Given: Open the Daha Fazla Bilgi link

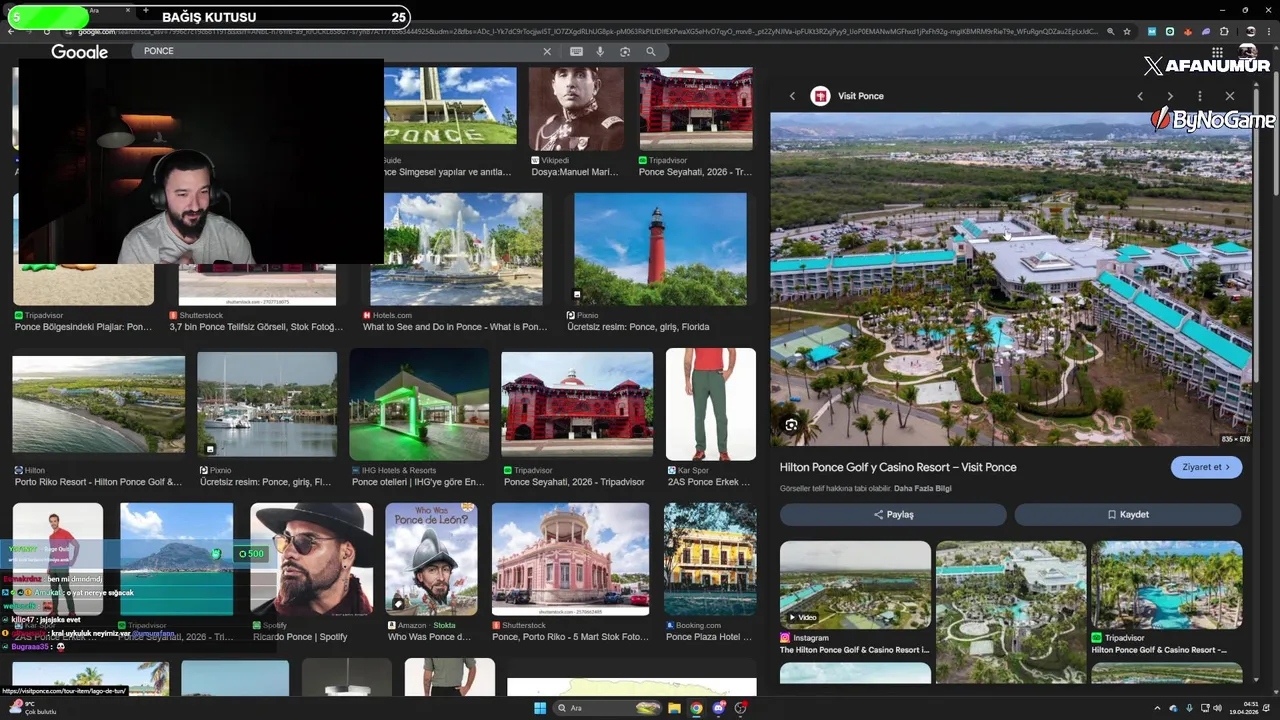Looking at the screenshot, I should click(x=922, y=489).
